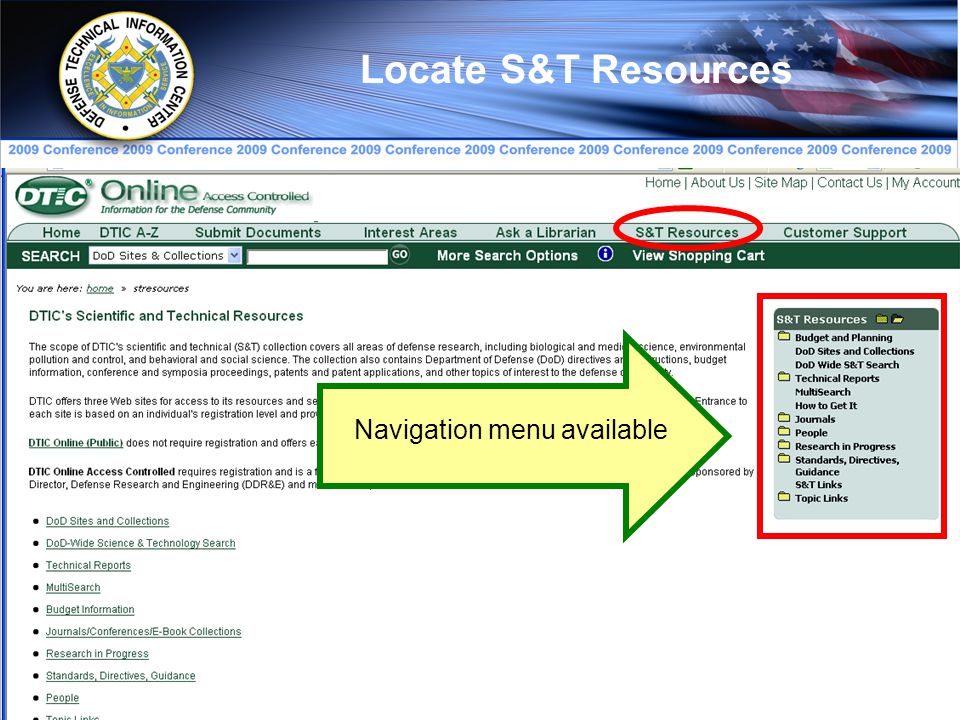This screenshot has height=720, width=960.
Task: Click the search text field
Action: tap(317, 257)
